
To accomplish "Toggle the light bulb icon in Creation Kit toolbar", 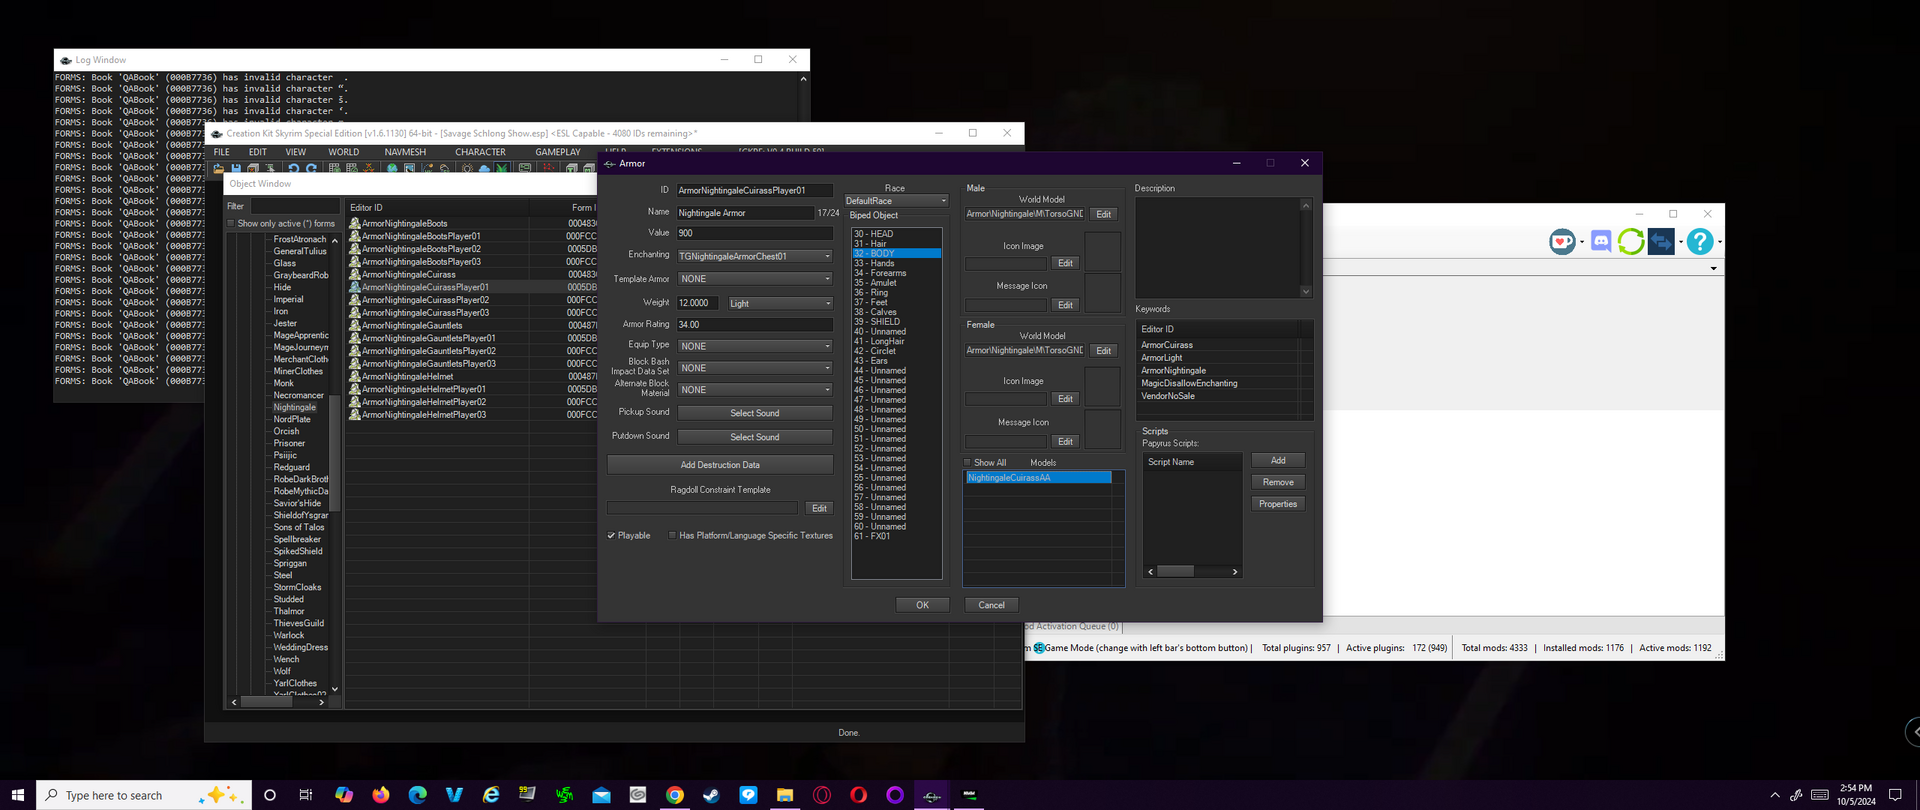I will (467, 168).
